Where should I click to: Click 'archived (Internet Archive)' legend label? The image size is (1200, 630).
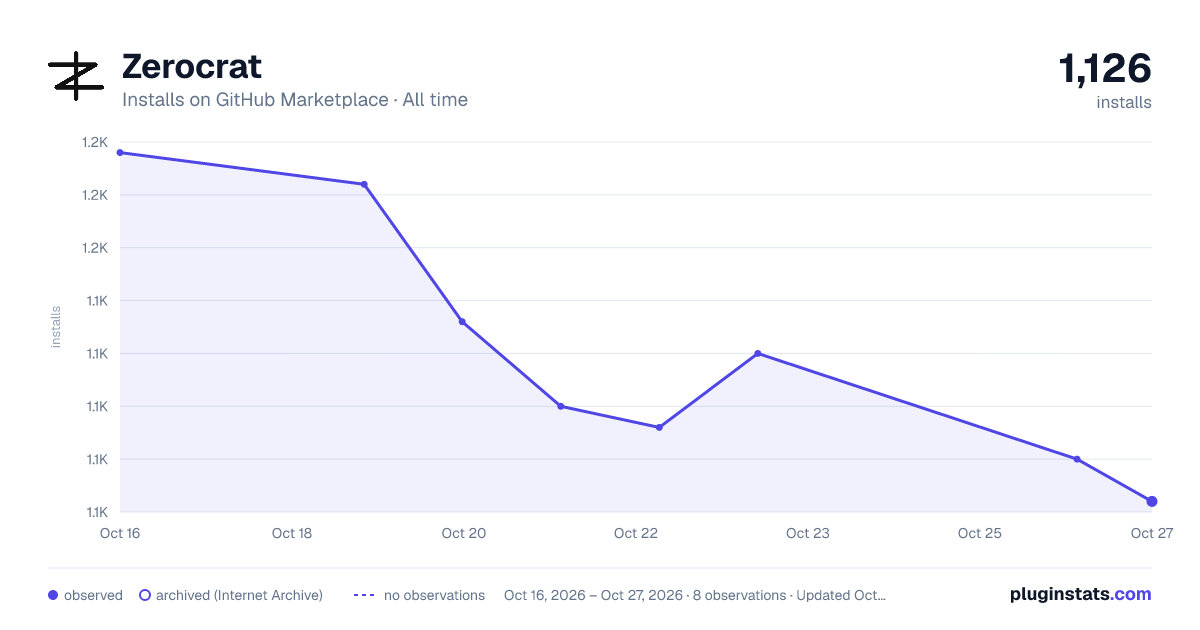point(239,595)
